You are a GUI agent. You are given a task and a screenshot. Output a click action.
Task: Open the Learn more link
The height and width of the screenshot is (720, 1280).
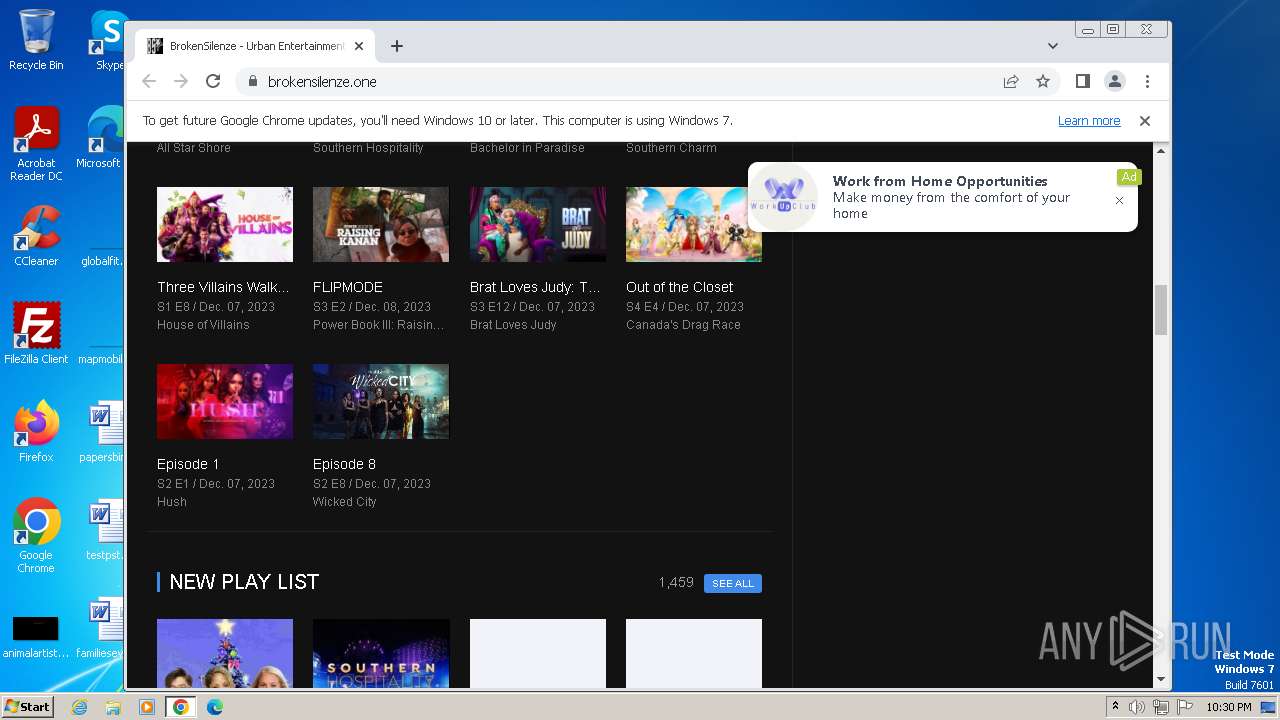pyautogui.click(x=1089, y=120)
